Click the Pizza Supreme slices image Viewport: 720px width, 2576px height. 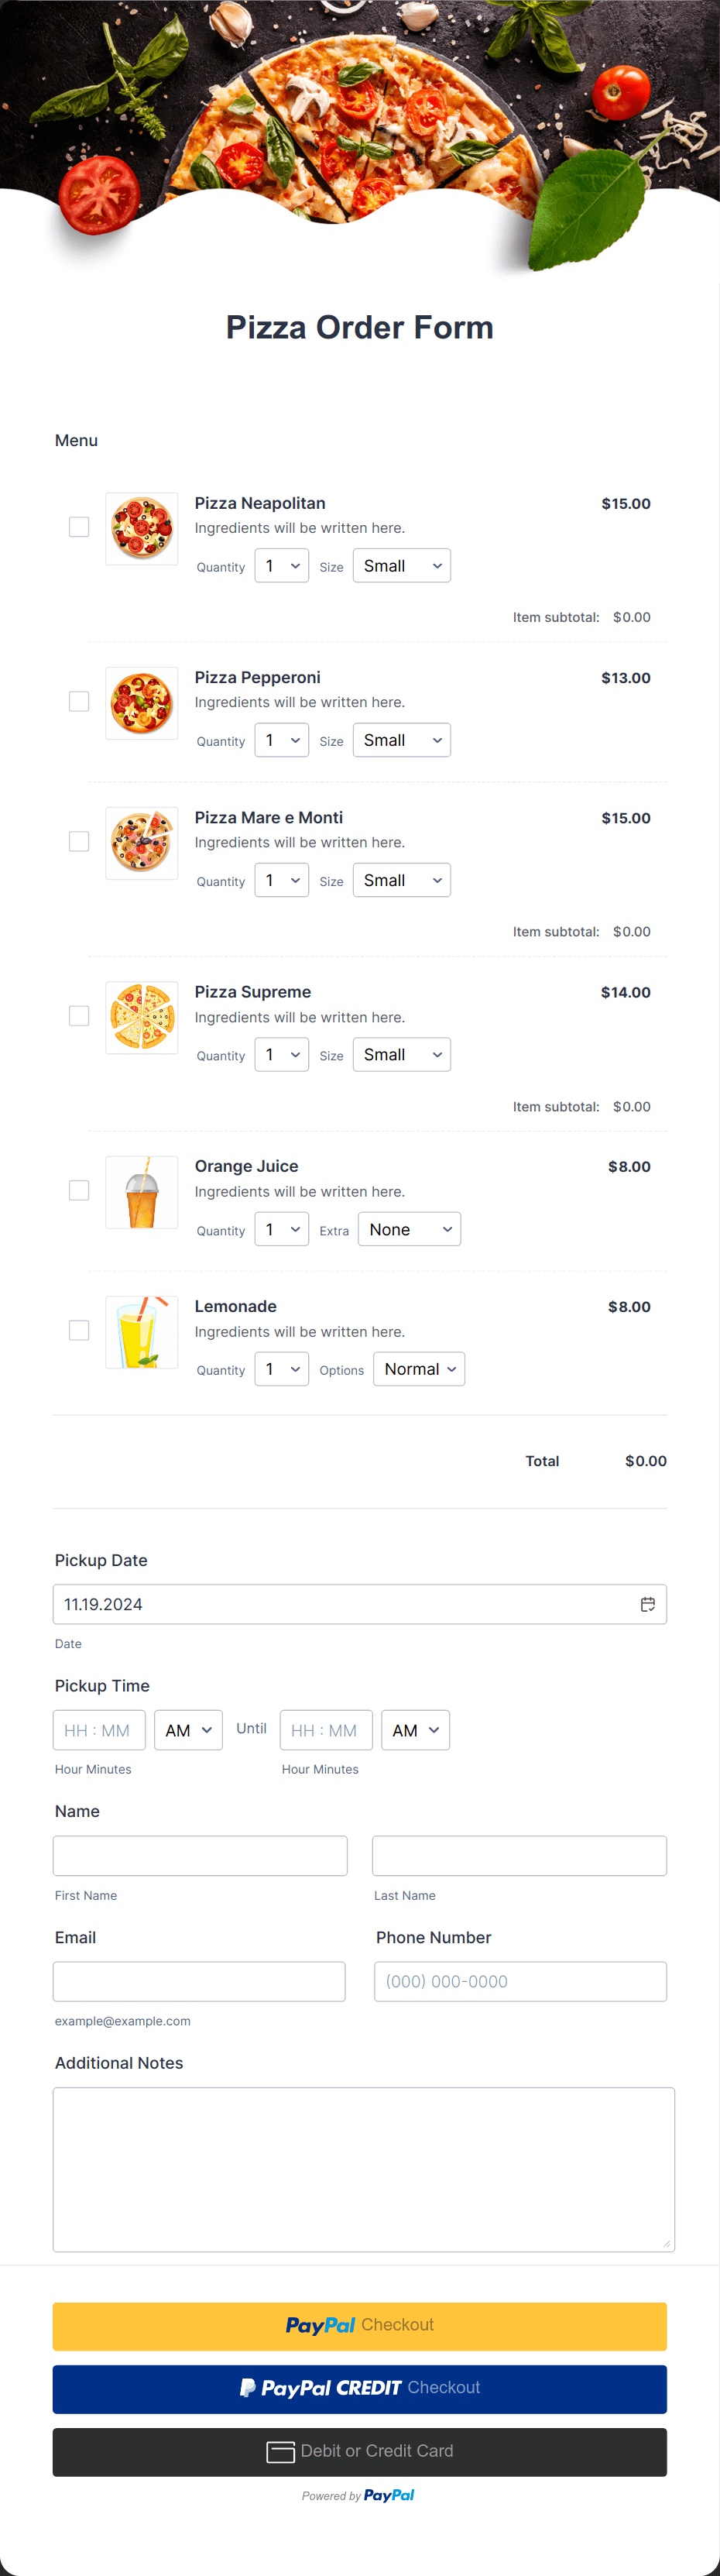point(141,1017)
